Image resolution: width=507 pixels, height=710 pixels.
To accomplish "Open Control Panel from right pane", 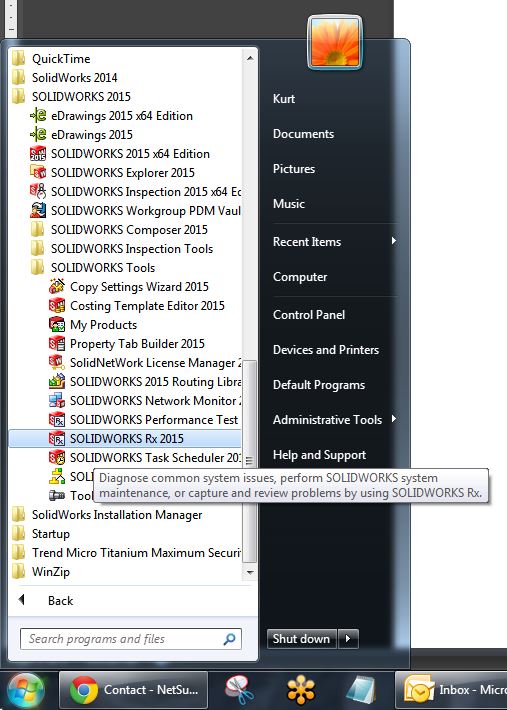I will tap(309, 315).
